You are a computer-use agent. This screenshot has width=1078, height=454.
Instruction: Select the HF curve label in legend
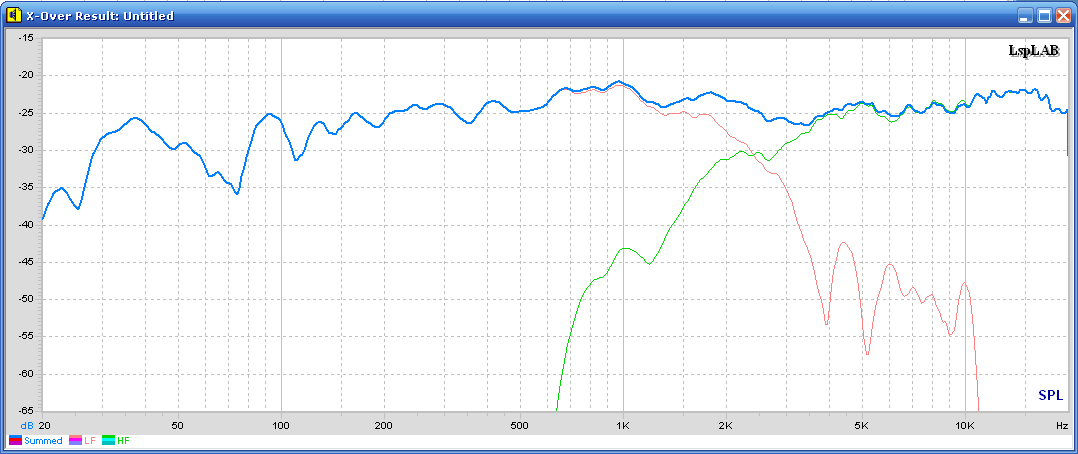(124, 441)
